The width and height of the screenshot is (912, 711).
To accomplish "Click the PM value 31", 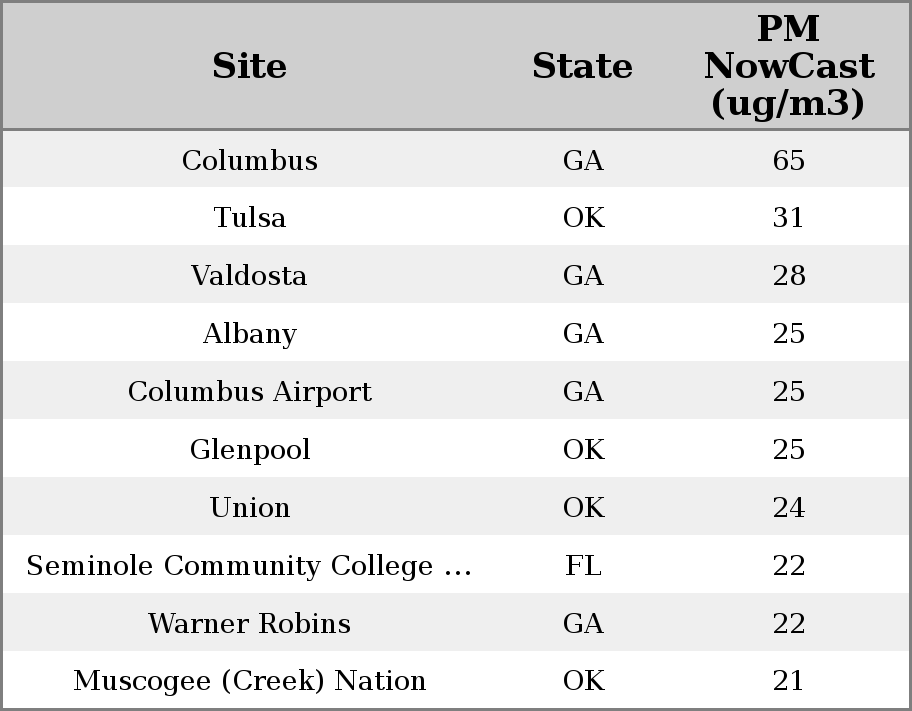I will pyautogui.click(x=788, y=218).
